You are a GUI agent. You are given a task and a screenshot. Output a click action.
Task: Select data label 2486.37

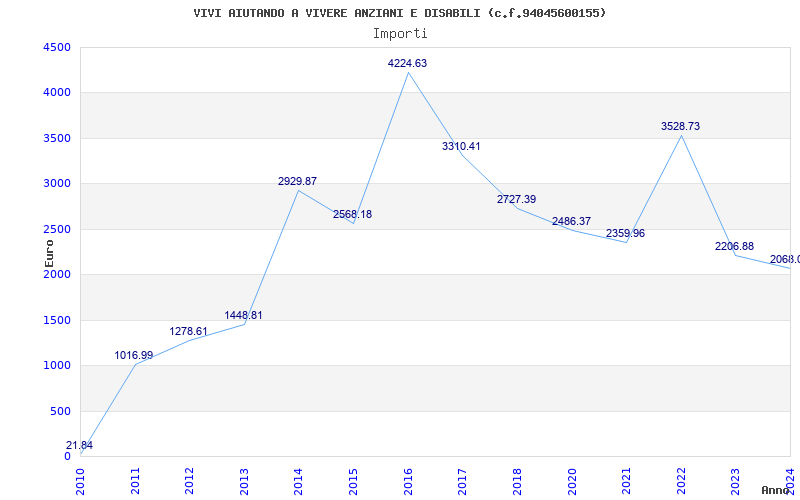[x=571, y=221]
